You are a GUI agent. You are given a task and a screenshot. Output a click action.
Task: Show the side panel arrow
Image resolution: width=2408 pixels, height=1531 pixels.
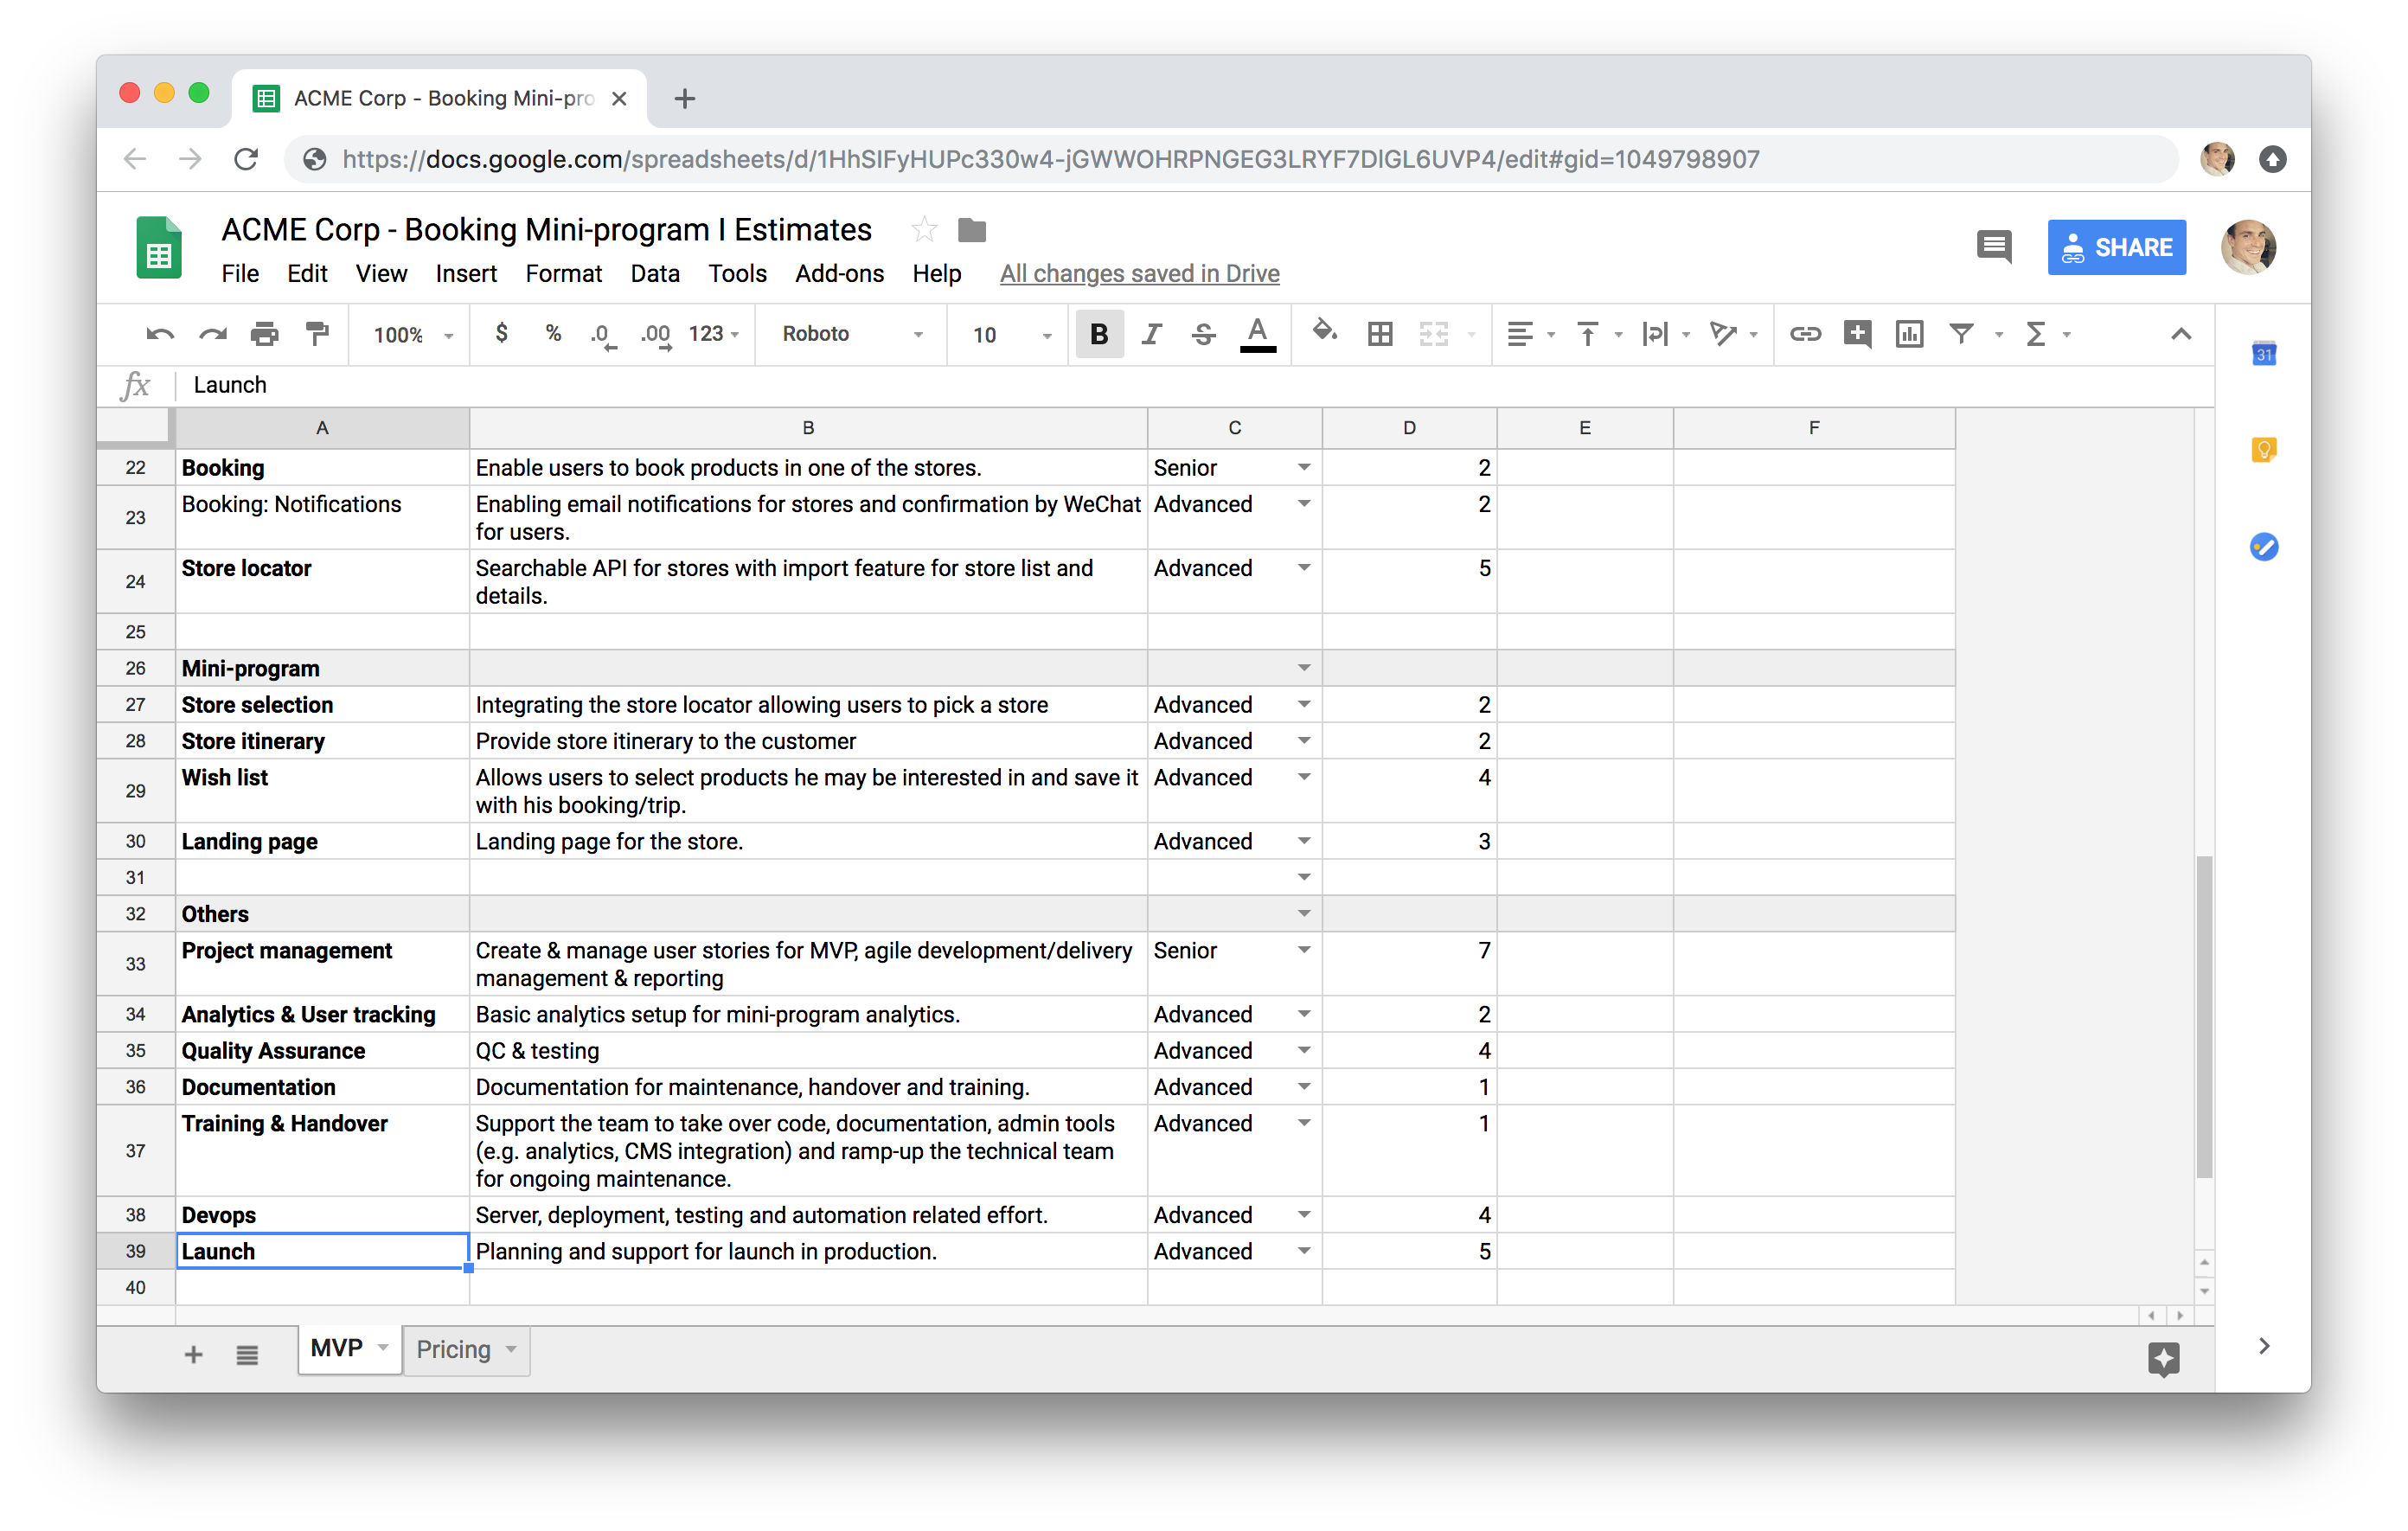point(2264,1346)
